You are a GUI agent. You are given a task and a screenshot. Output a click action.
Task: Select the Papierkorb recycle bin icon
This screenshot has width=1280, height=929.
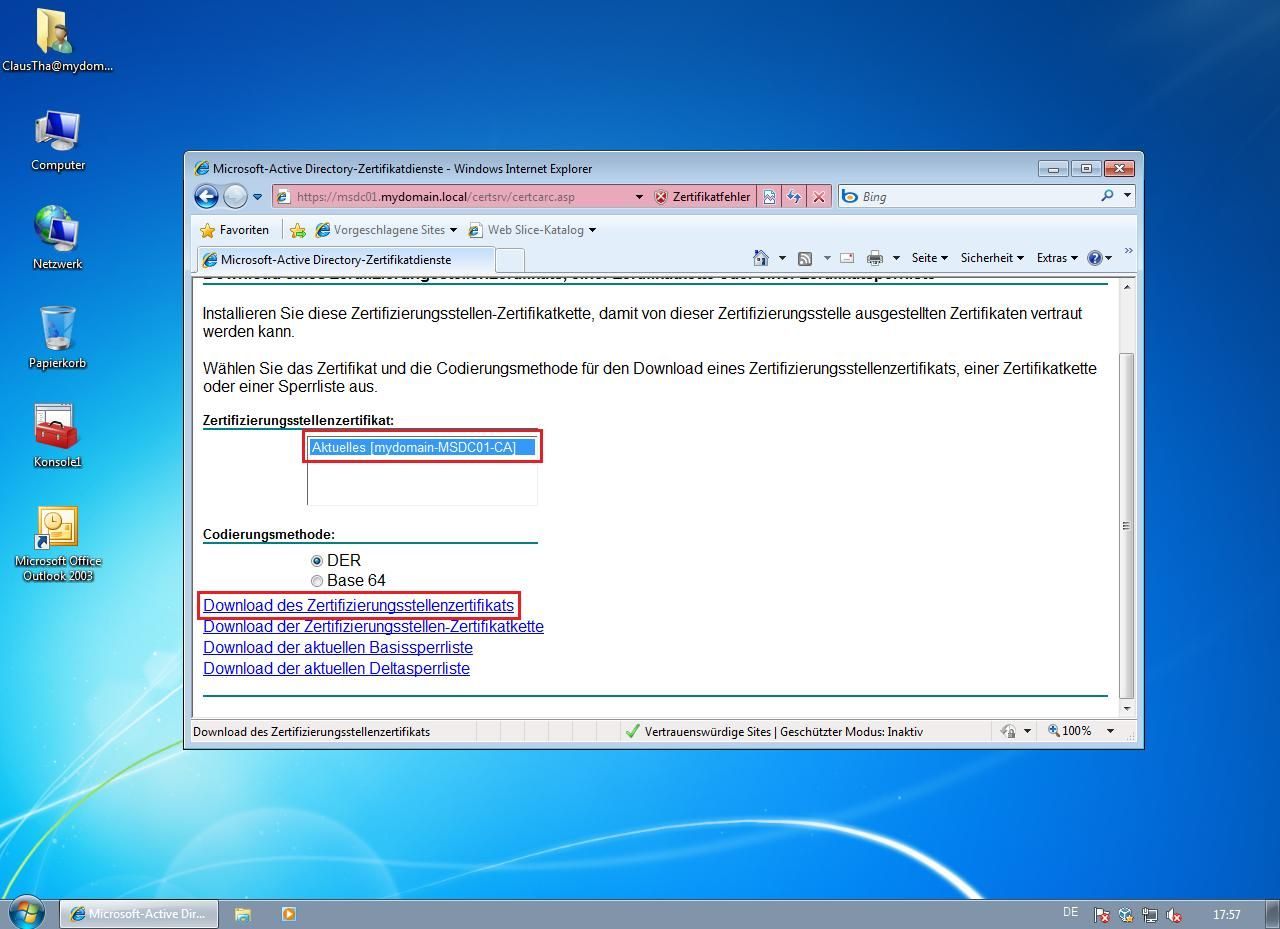57,337
